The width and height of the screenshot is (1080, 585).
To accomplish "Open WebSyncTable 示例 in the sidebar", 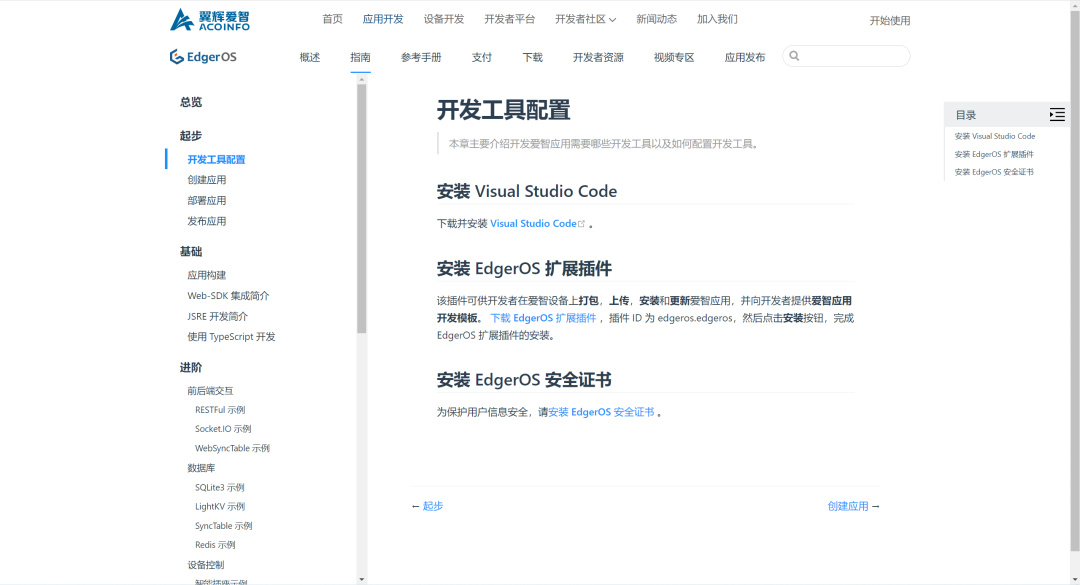I will pyautogui.click(x=232, y=448).
